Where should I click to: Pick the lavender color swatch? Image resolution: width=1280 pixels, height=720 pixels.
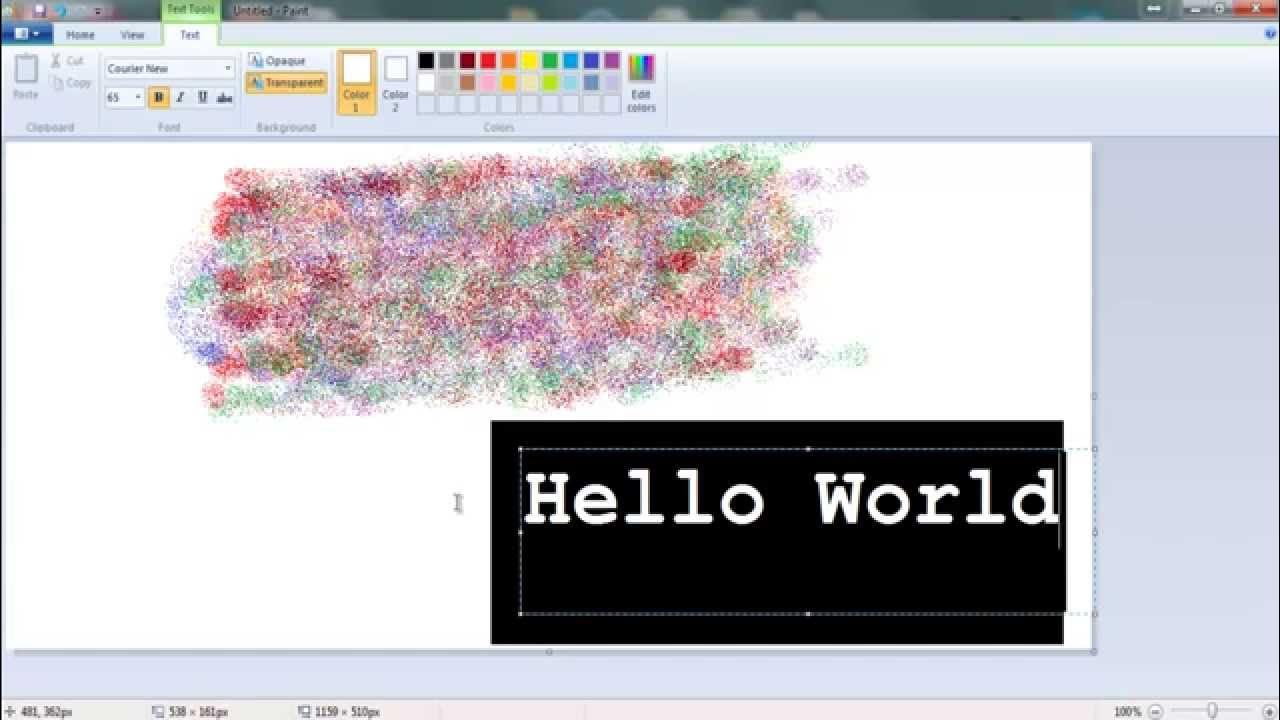point(612,82)
